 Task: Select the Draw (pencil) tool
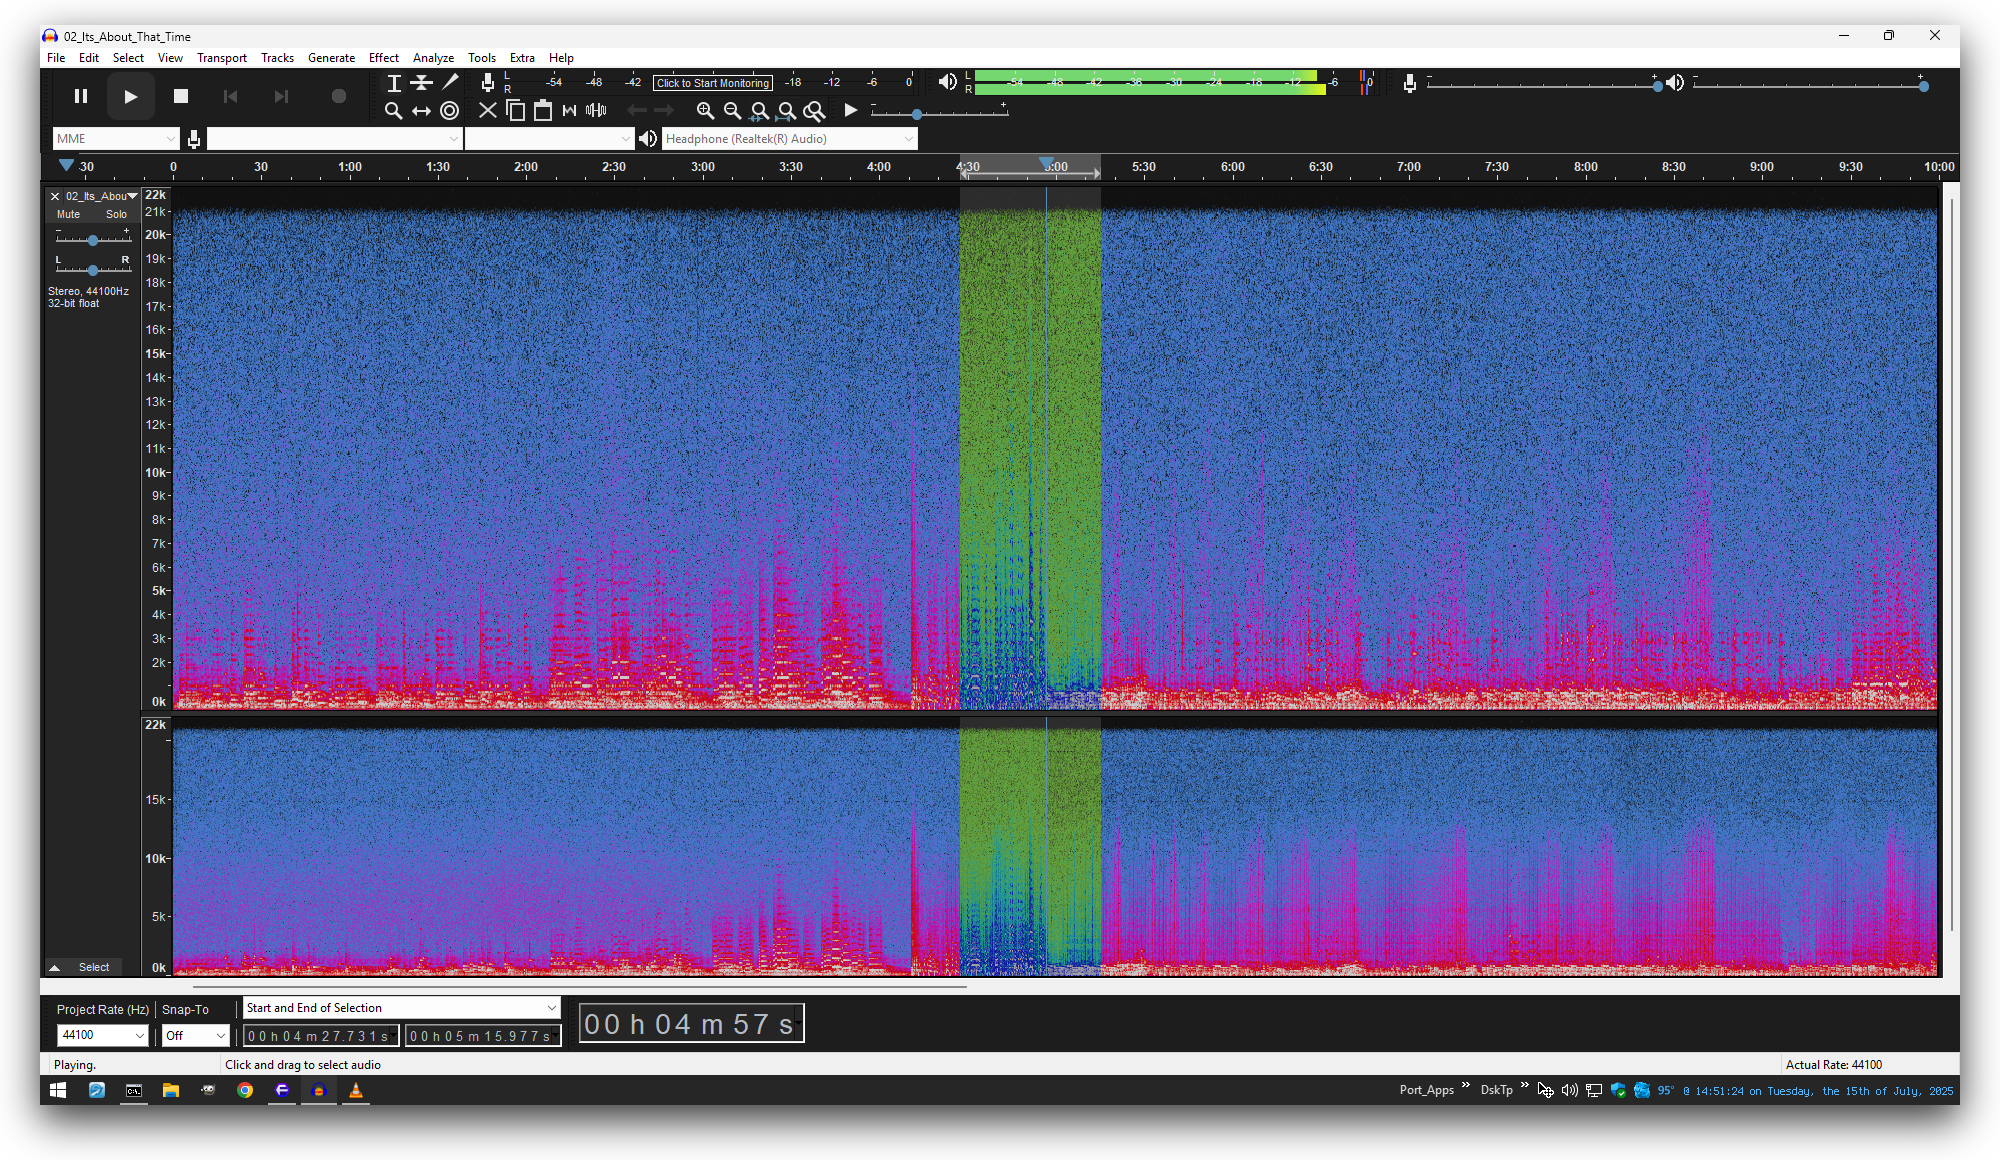tap(450, 83)
